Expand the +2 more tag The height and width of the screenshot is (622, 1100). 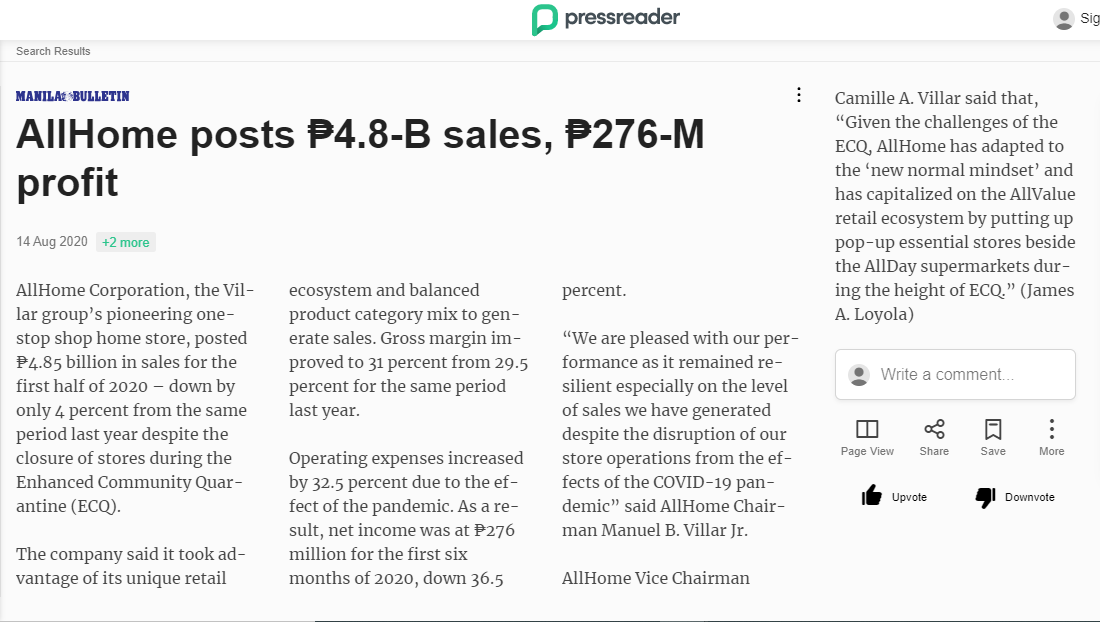click(126, 242)
